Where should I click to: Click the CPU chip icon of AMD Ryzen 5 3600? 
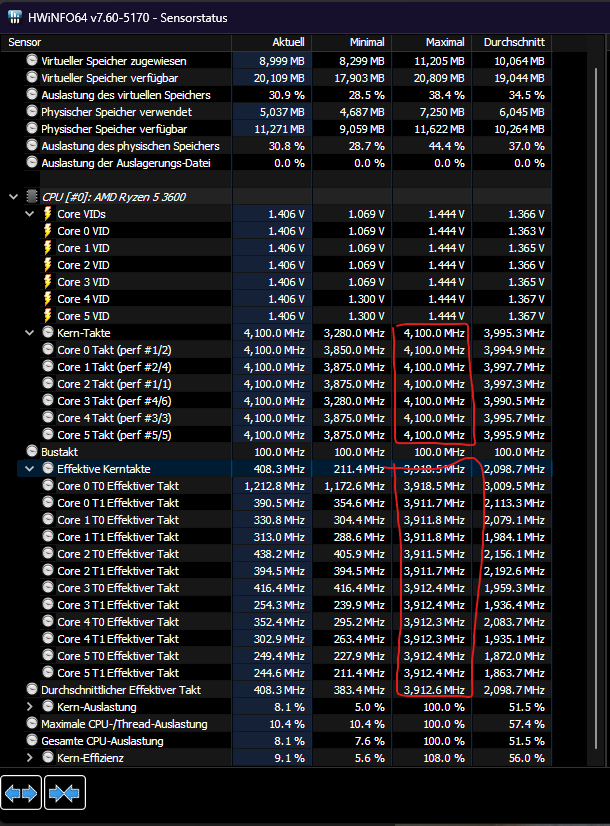point(32,196)
